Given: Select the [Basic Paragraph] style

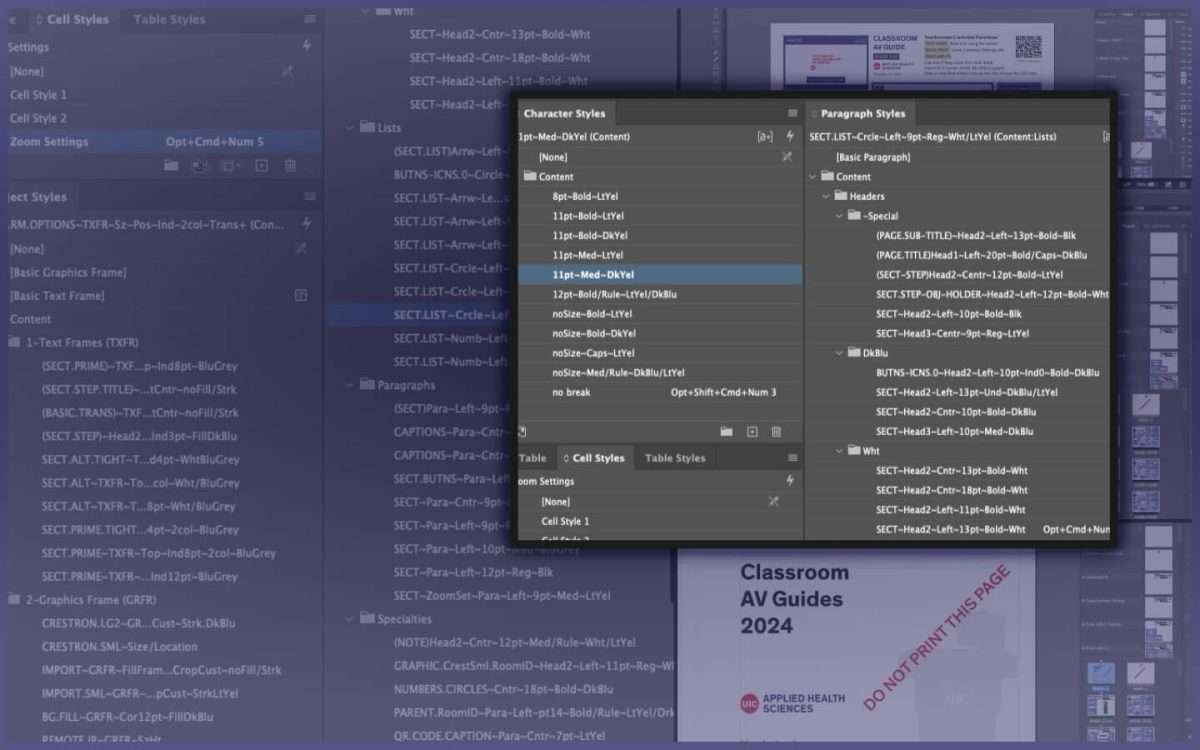Looking at the screenshot, I should 873,157.
